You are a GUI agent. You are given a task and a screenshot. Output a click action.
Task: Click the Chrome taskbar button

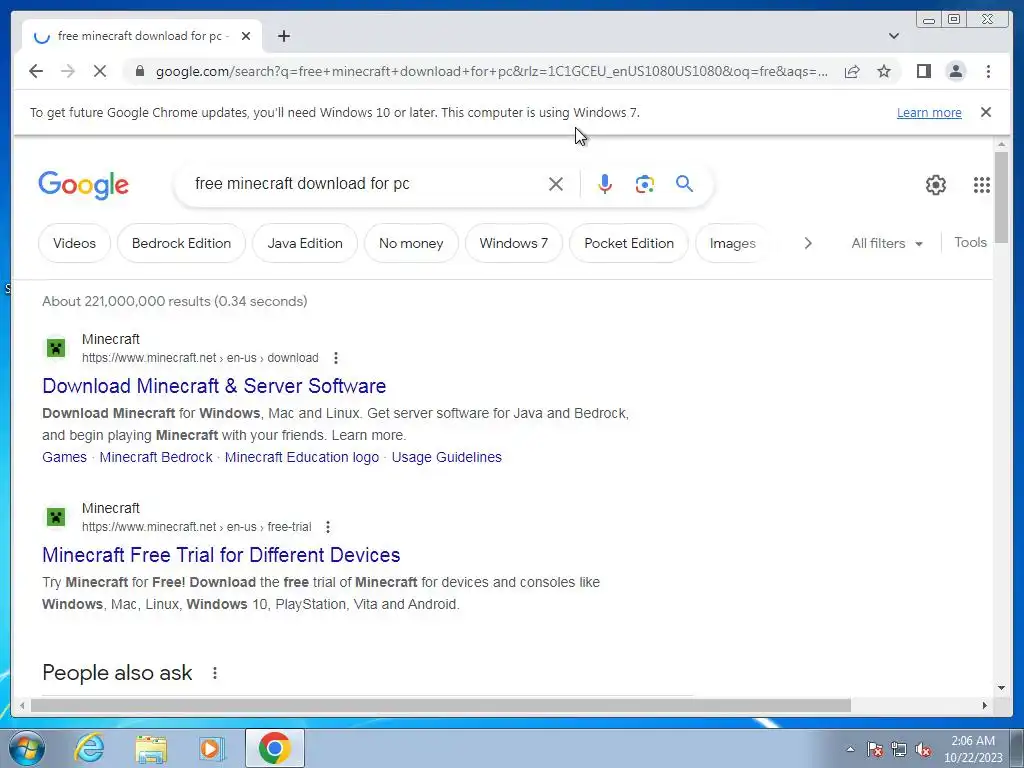click(x=275, y=748)
